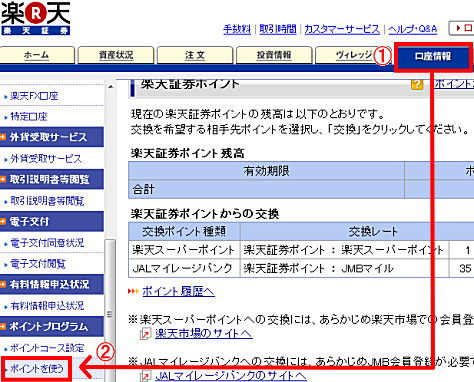Screen dimensions: 474x382
Task: Open the 取引時間 link
Action: coord(278,29)
